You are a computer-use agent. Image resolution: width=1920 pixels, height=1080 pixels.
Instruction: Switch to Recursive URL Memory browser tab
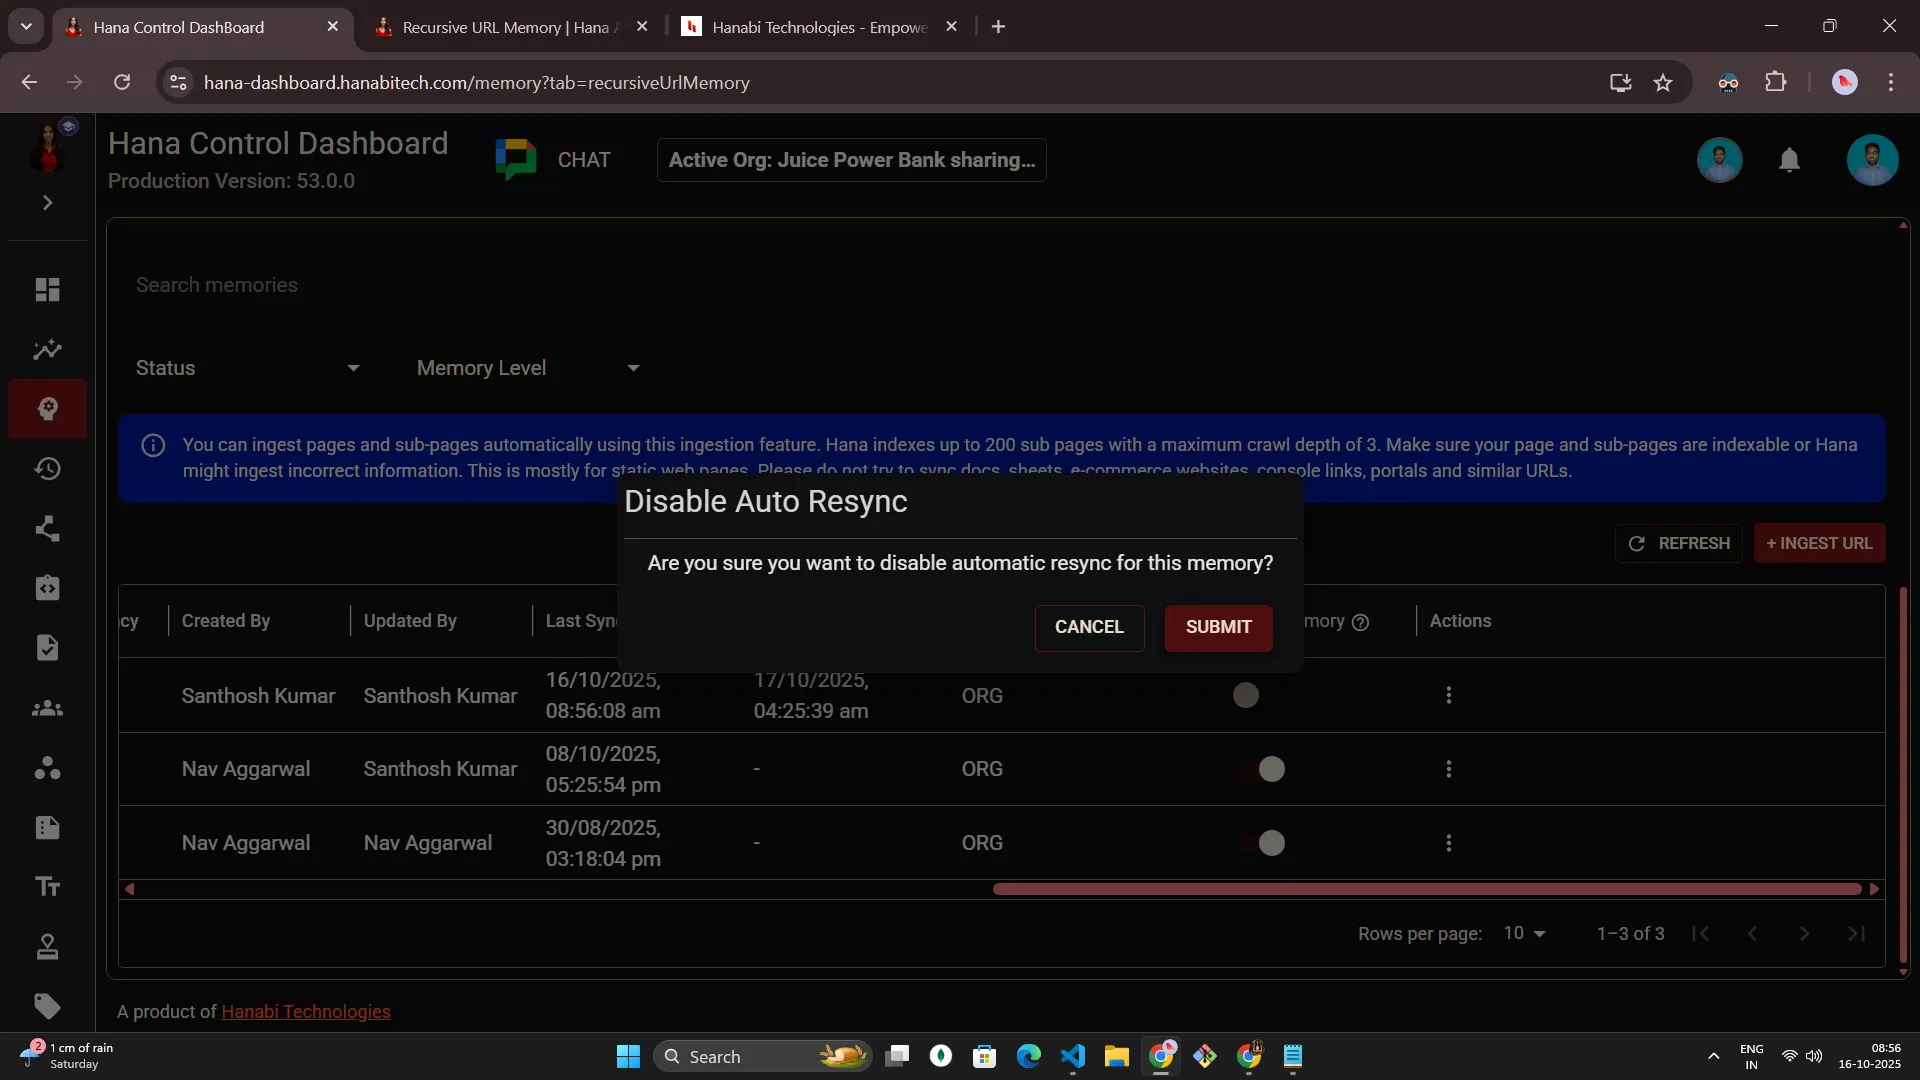[x=507, y=27]
